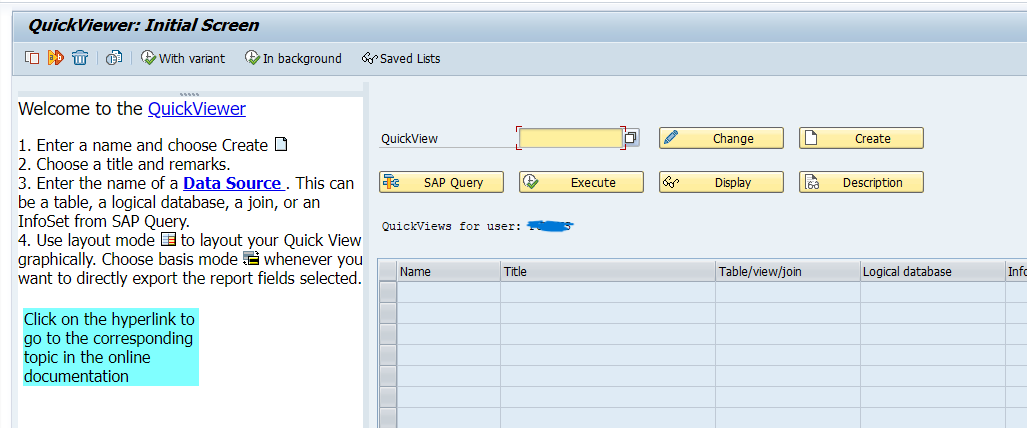Screen dimensions: 1027x428
Task: Execute QuickView In background
Action: click(x=293, y=58)
